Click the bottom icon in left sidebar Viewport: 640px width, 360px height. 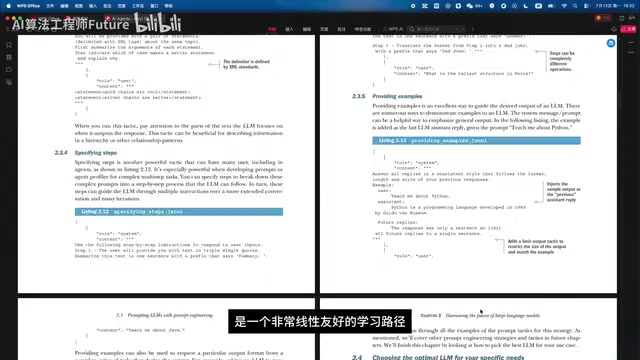click(9, 82)
